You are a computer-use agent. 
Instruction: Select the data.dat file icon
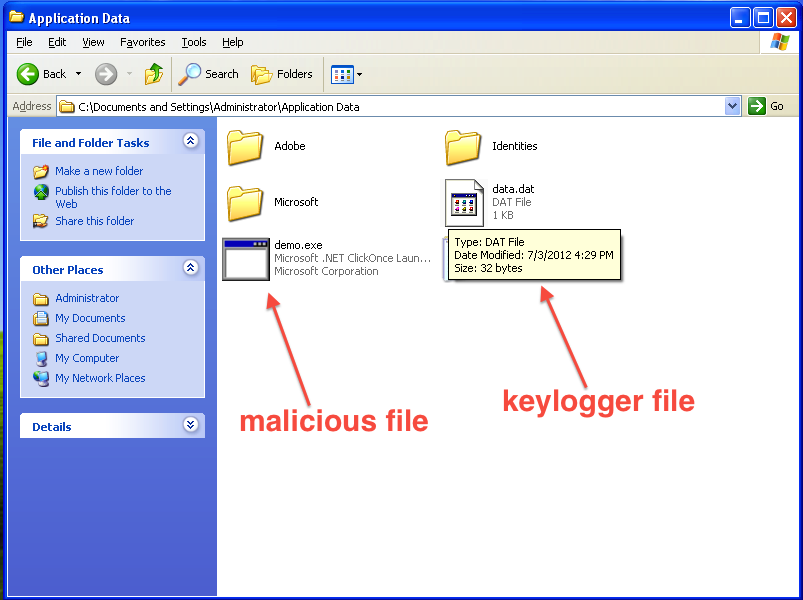(462, 202)
